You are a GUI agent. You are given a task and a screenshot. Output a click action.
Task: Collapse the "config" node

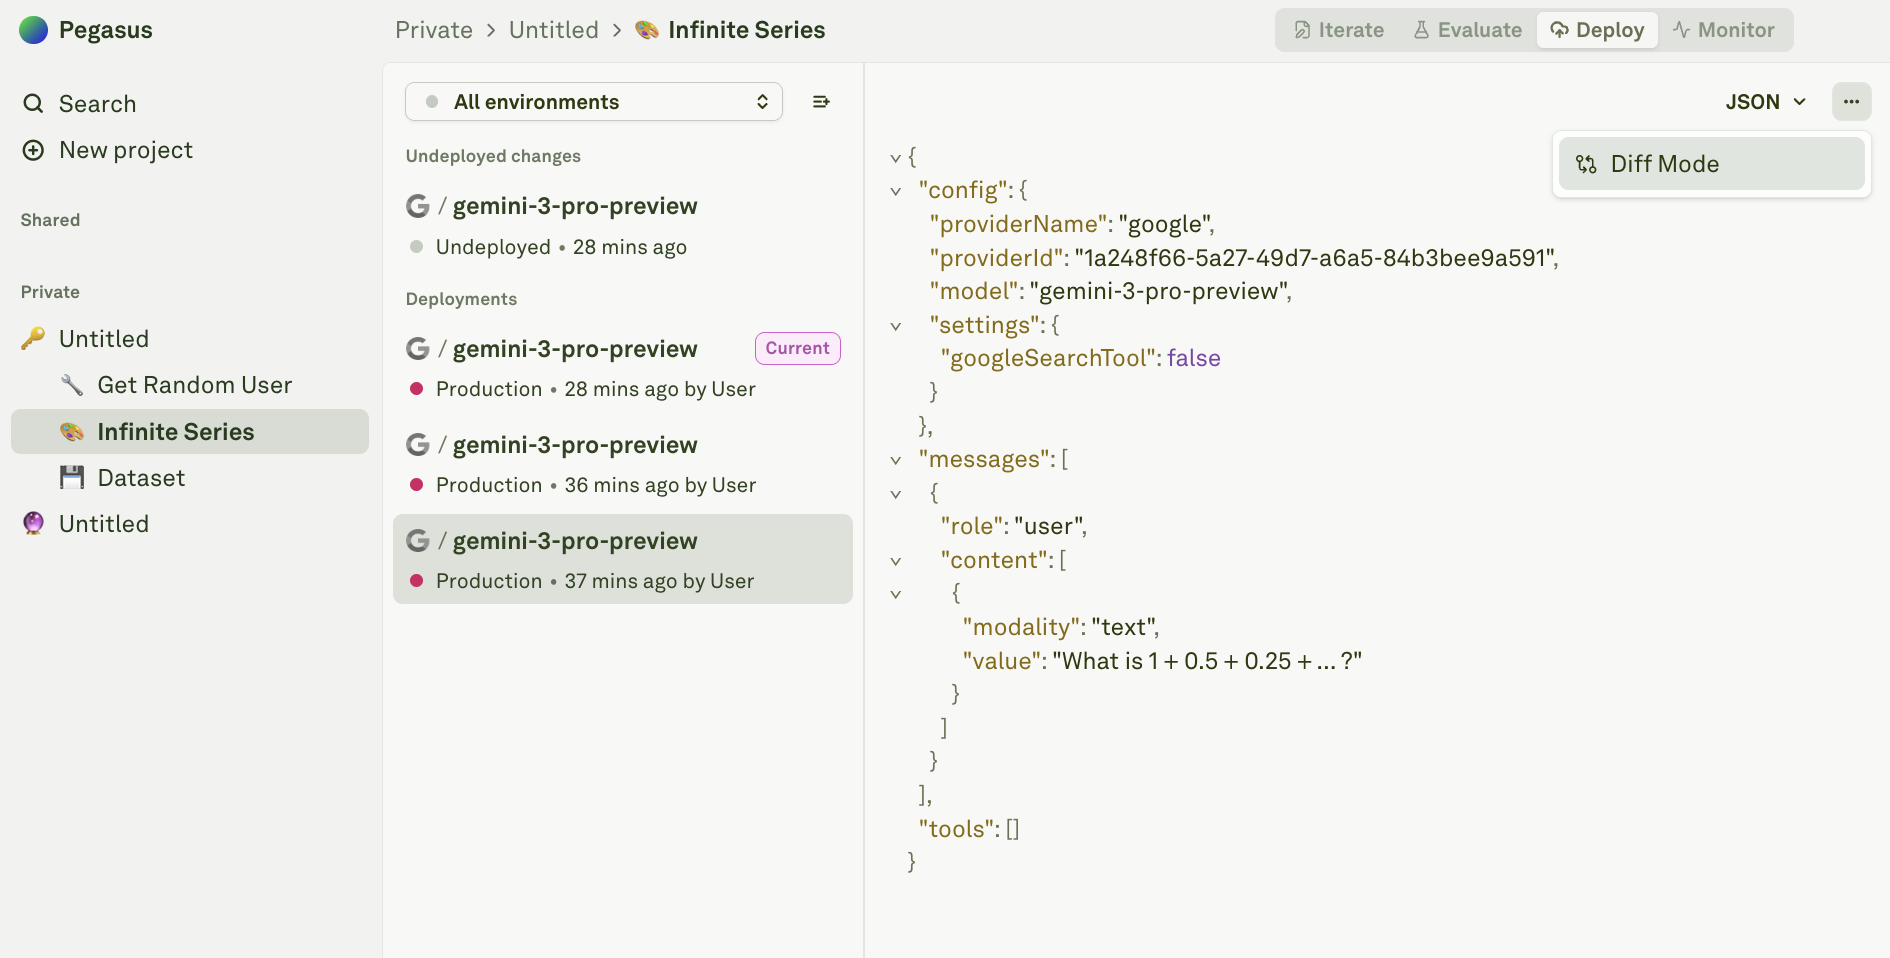pos(896,191)
